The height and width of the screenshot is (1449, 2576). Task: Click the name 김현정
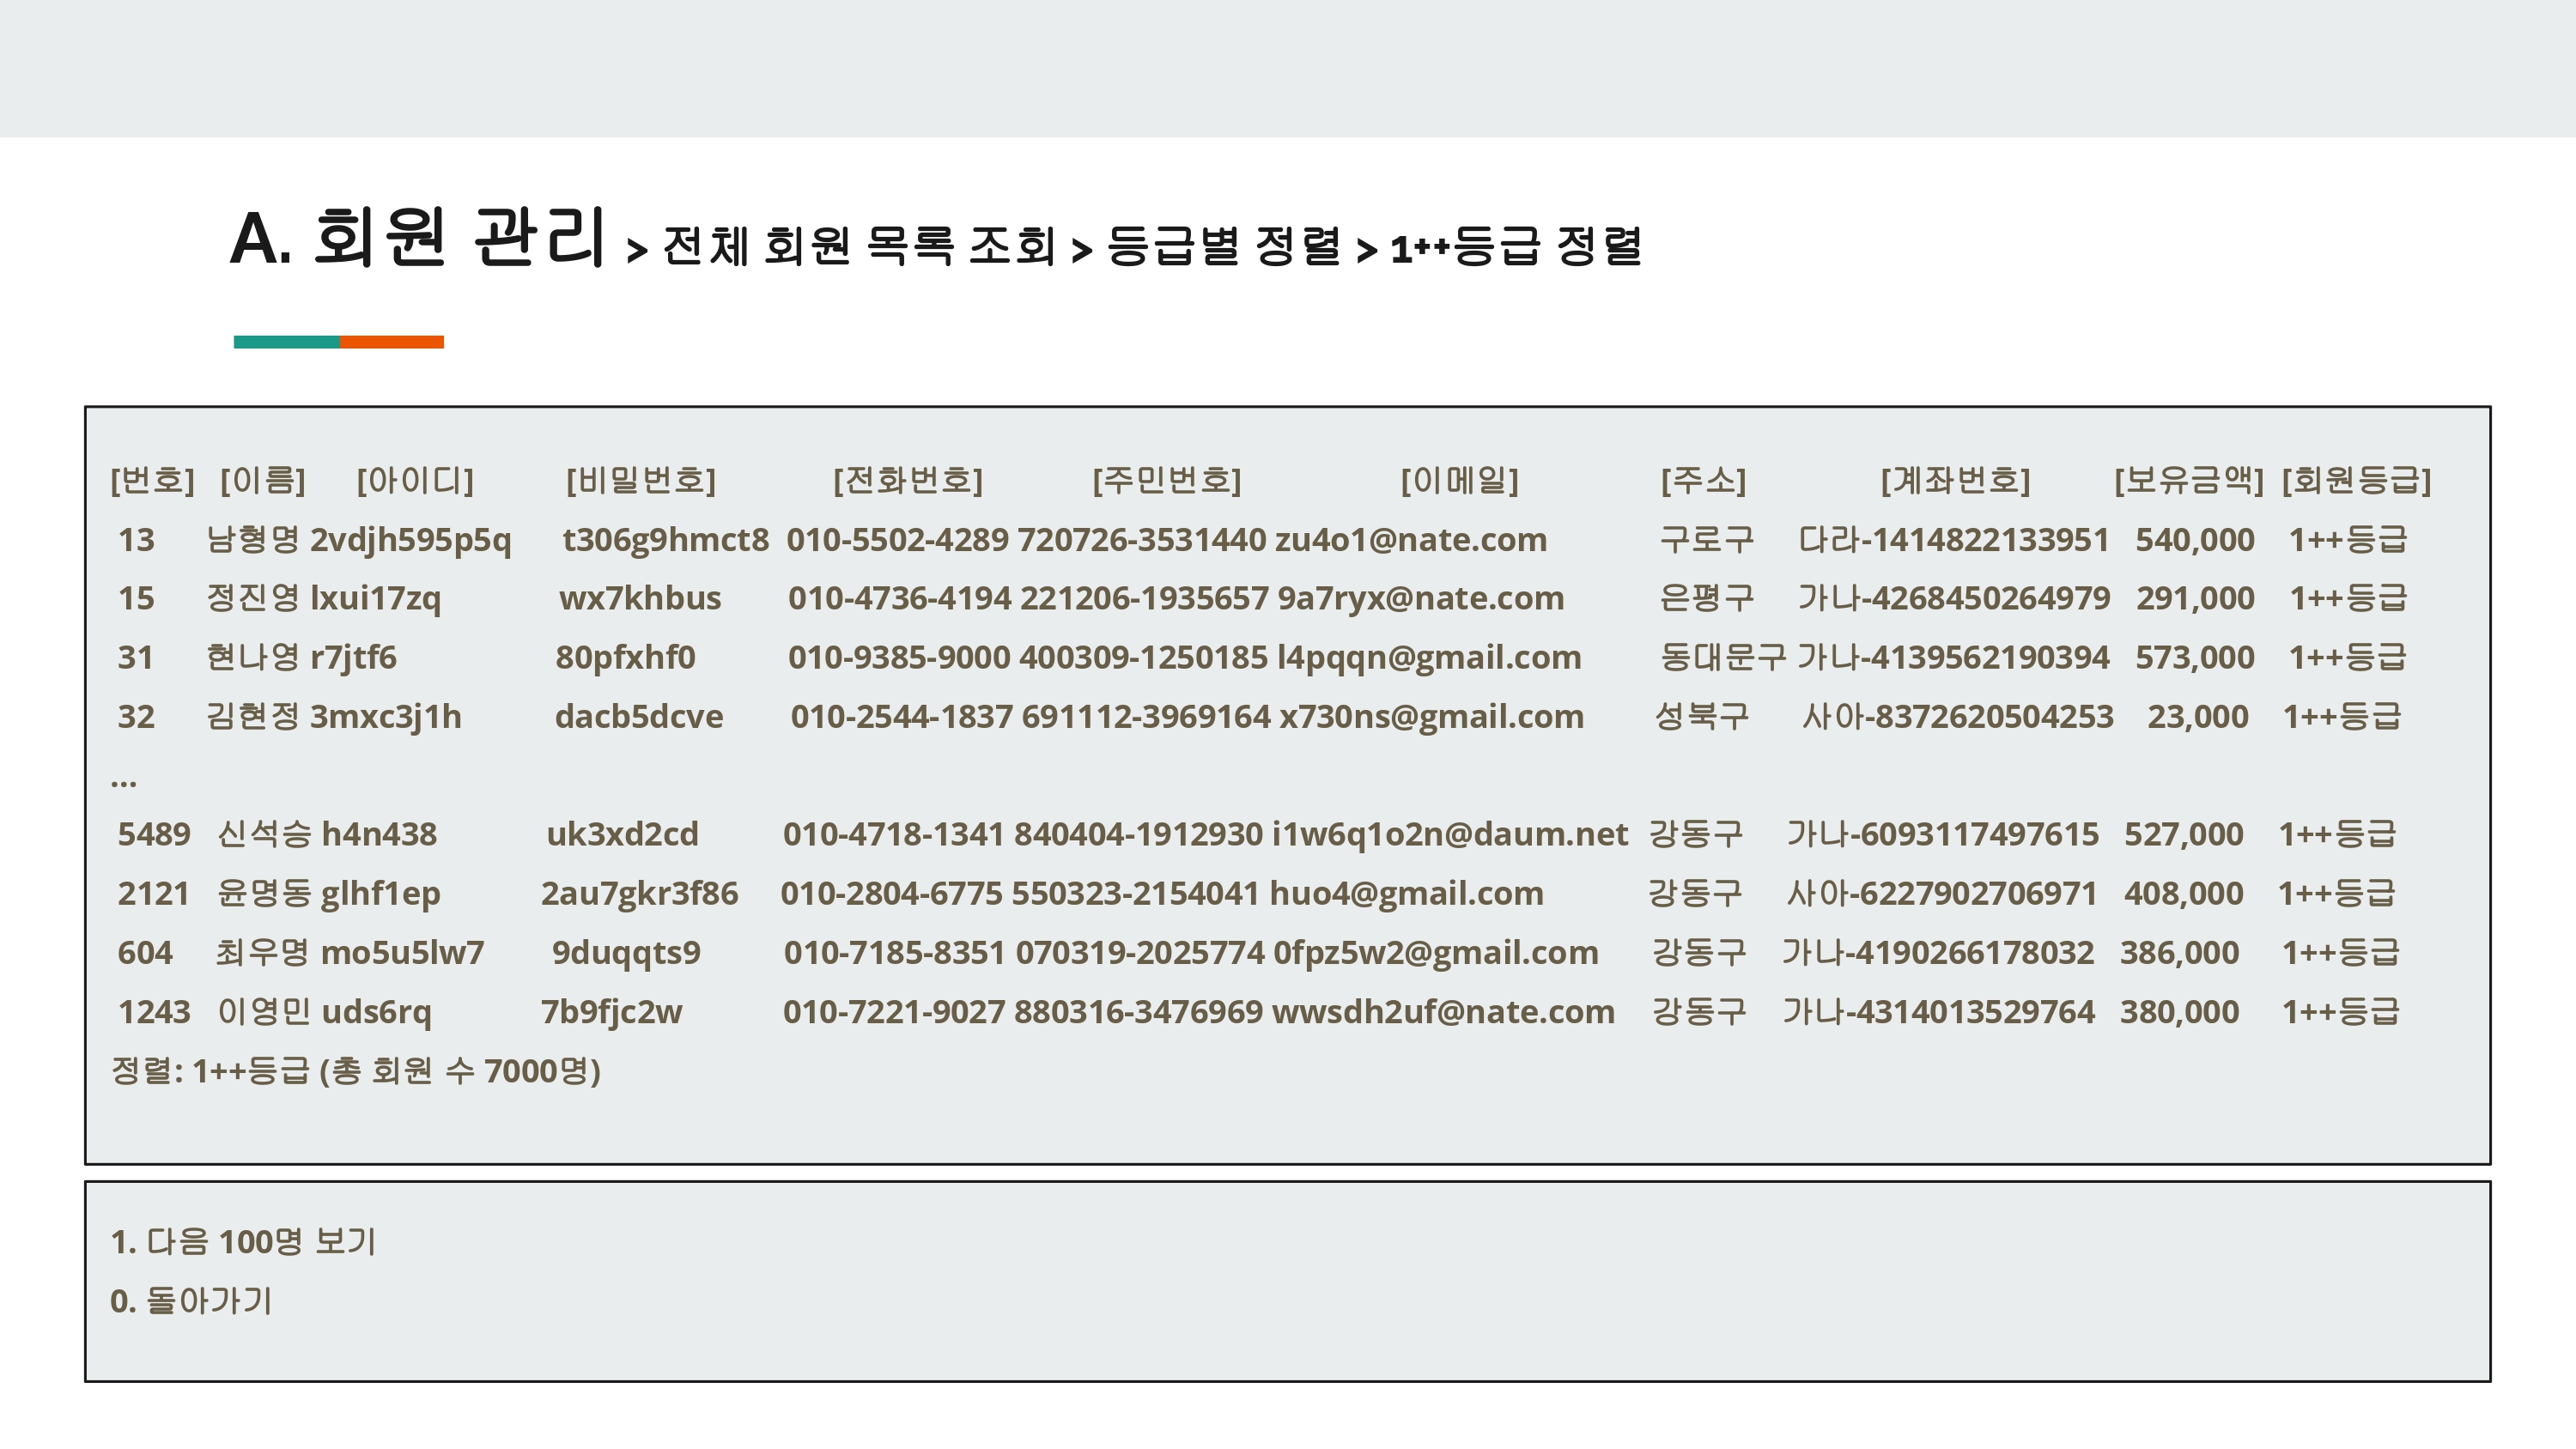[x=252, y=716]
